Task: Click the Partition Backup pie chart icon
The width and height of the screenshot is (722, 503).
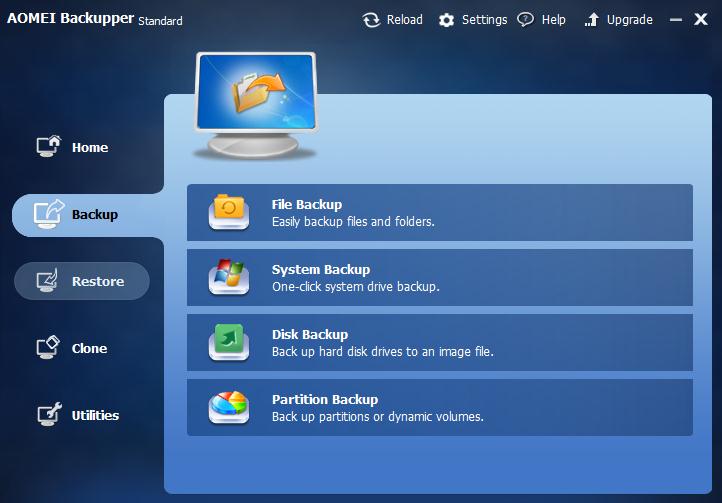Action: pos(229,407)
